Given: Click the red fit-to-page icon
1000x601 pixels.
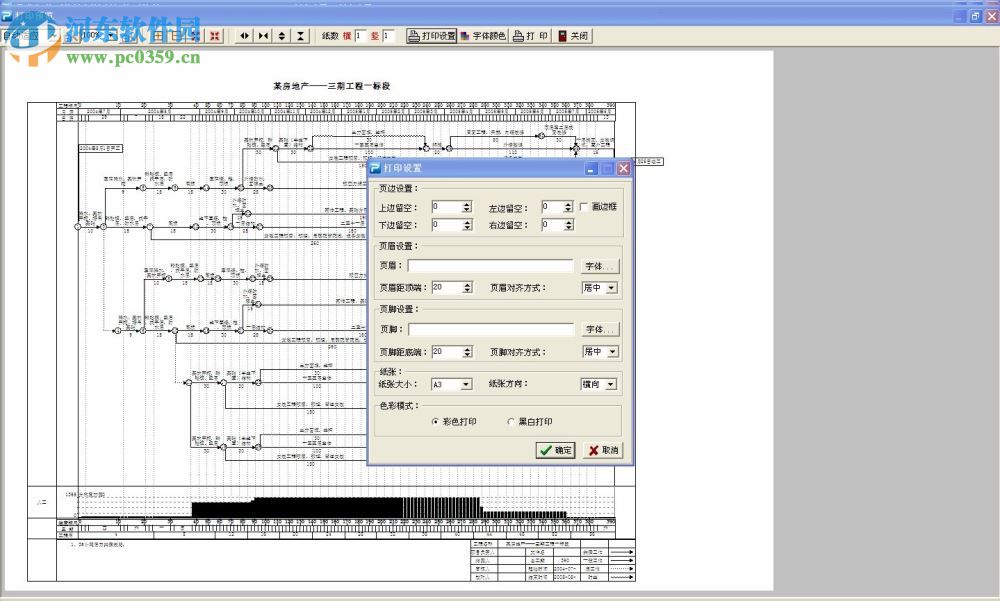Looking at the screenshot, I should [214, 36].
